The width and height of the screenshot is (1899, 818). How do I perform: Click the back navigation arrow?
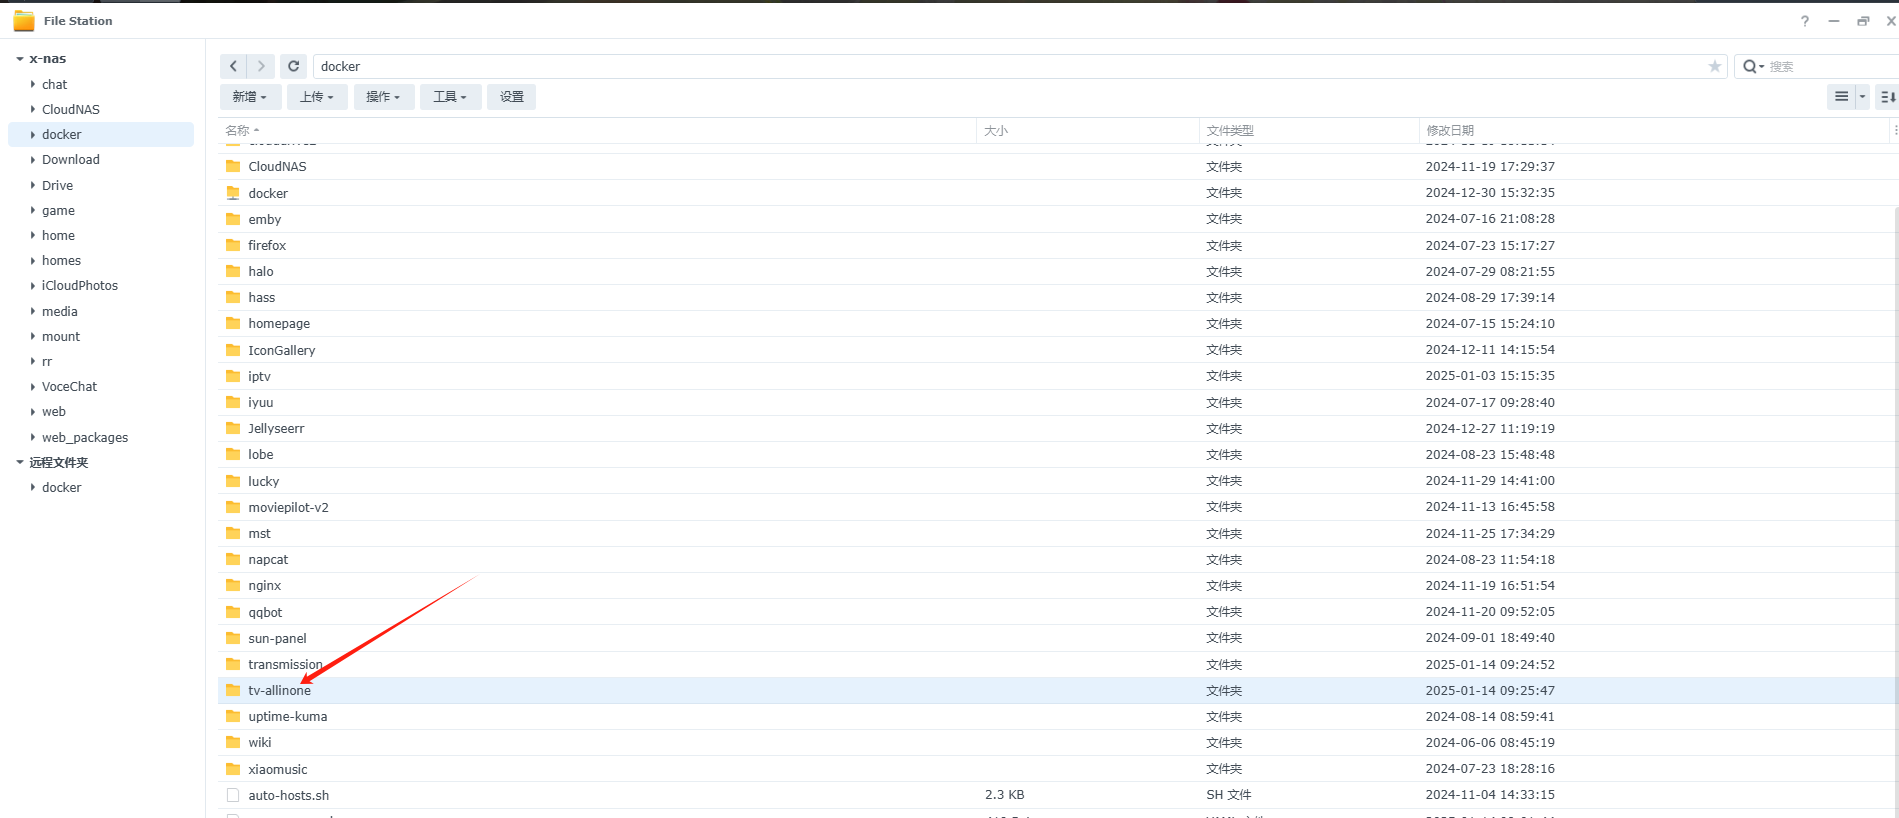click(233, 66)
